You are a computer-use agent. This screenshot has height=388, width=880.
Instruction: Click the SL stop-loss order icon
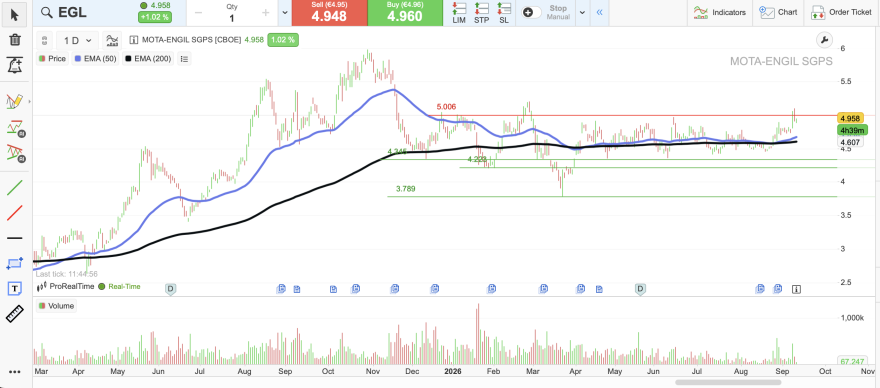[x=504, y=13]
